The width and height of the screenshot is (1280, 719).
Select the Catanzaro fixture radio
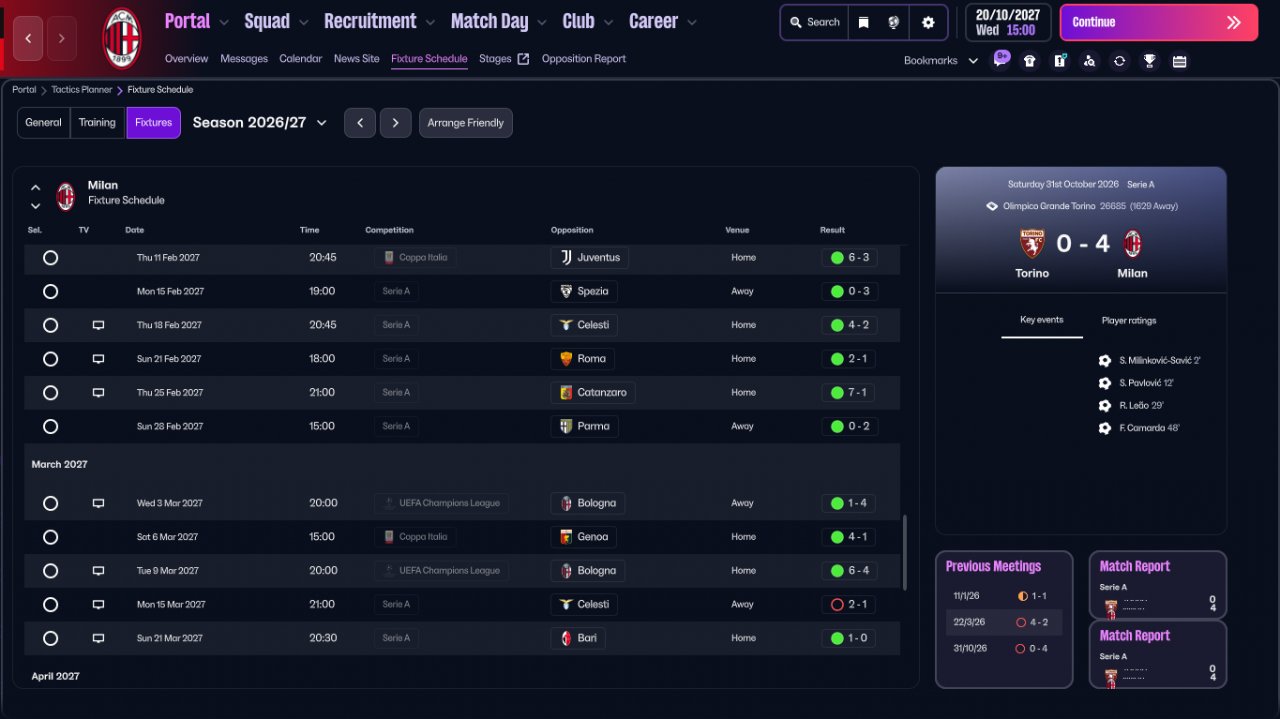pos(50,393)
